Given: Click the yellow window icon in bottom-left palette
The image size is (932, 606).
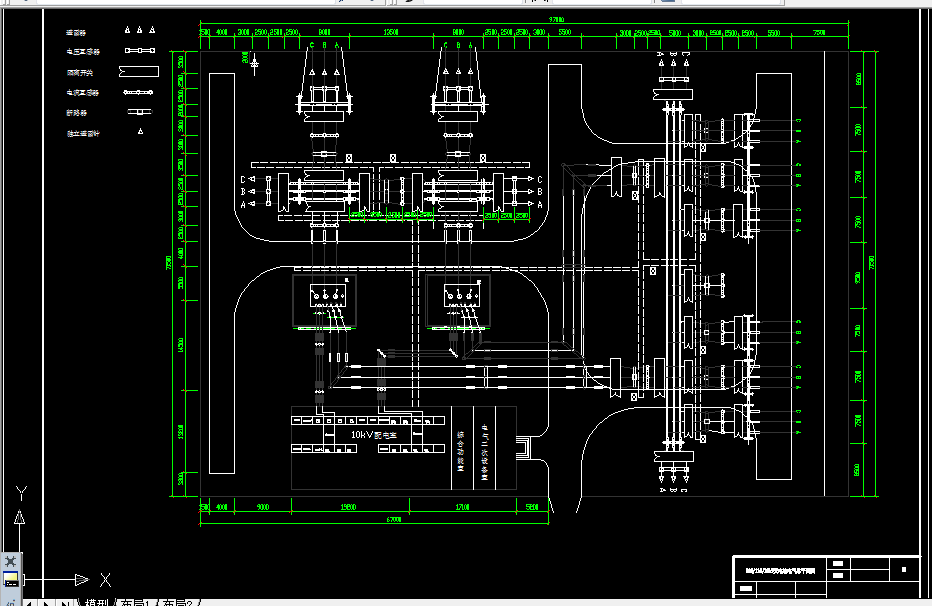Looking at the screenshot, I should pyautogui.click(x=11, y=579).
